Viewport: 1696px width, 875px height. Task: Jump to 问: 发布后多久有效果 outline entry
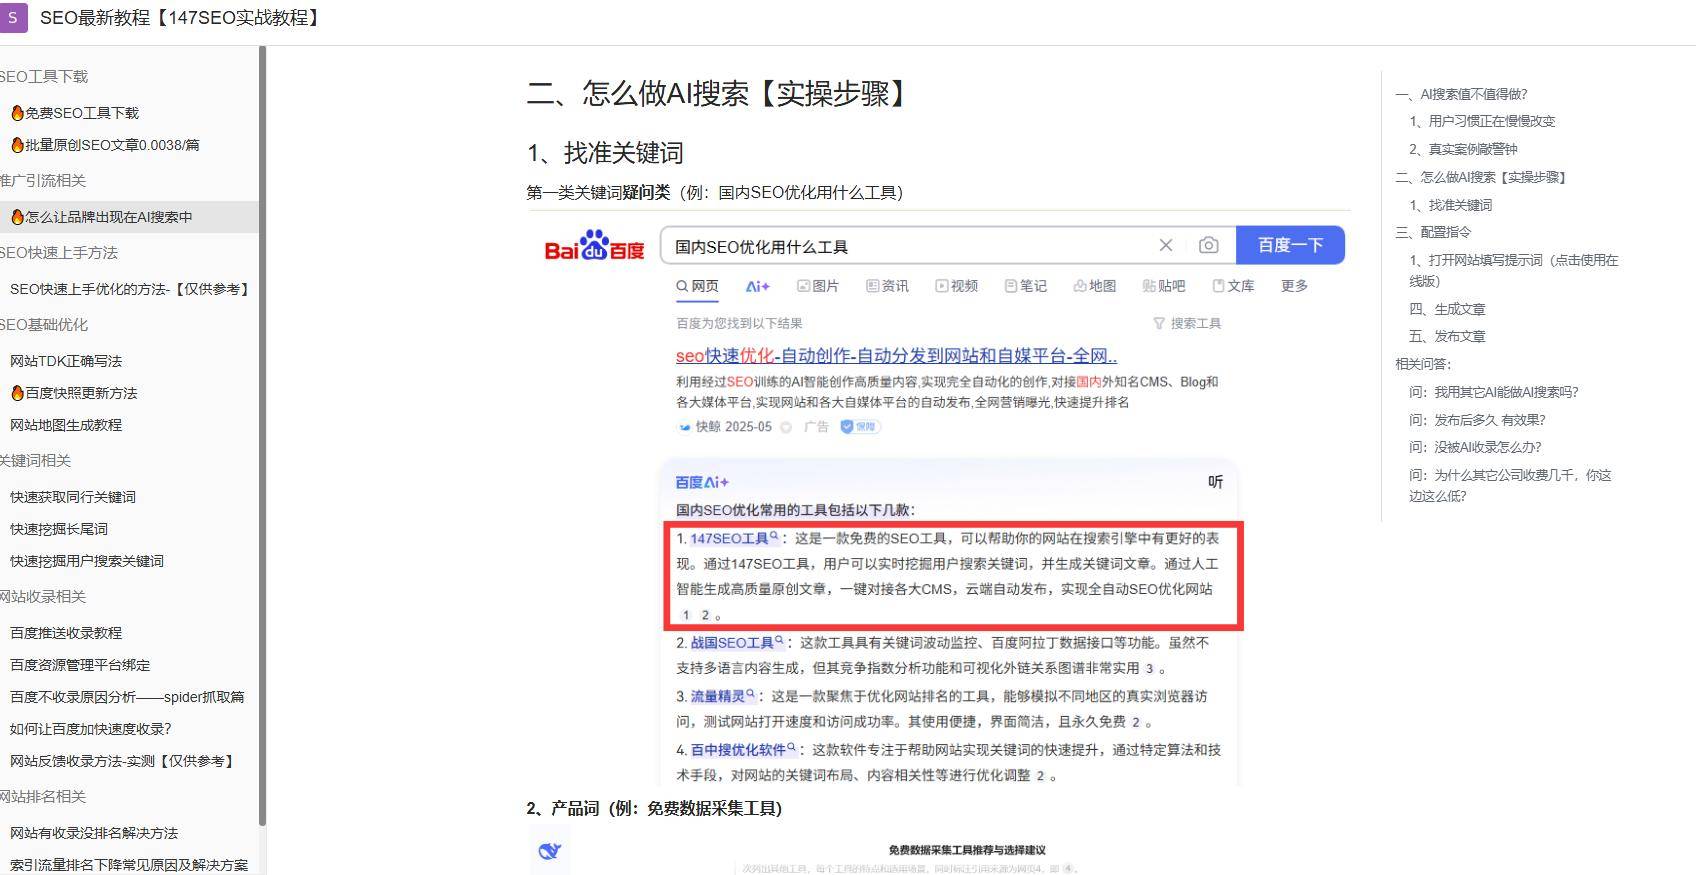pyautogui.click(x=1477, y=420)
